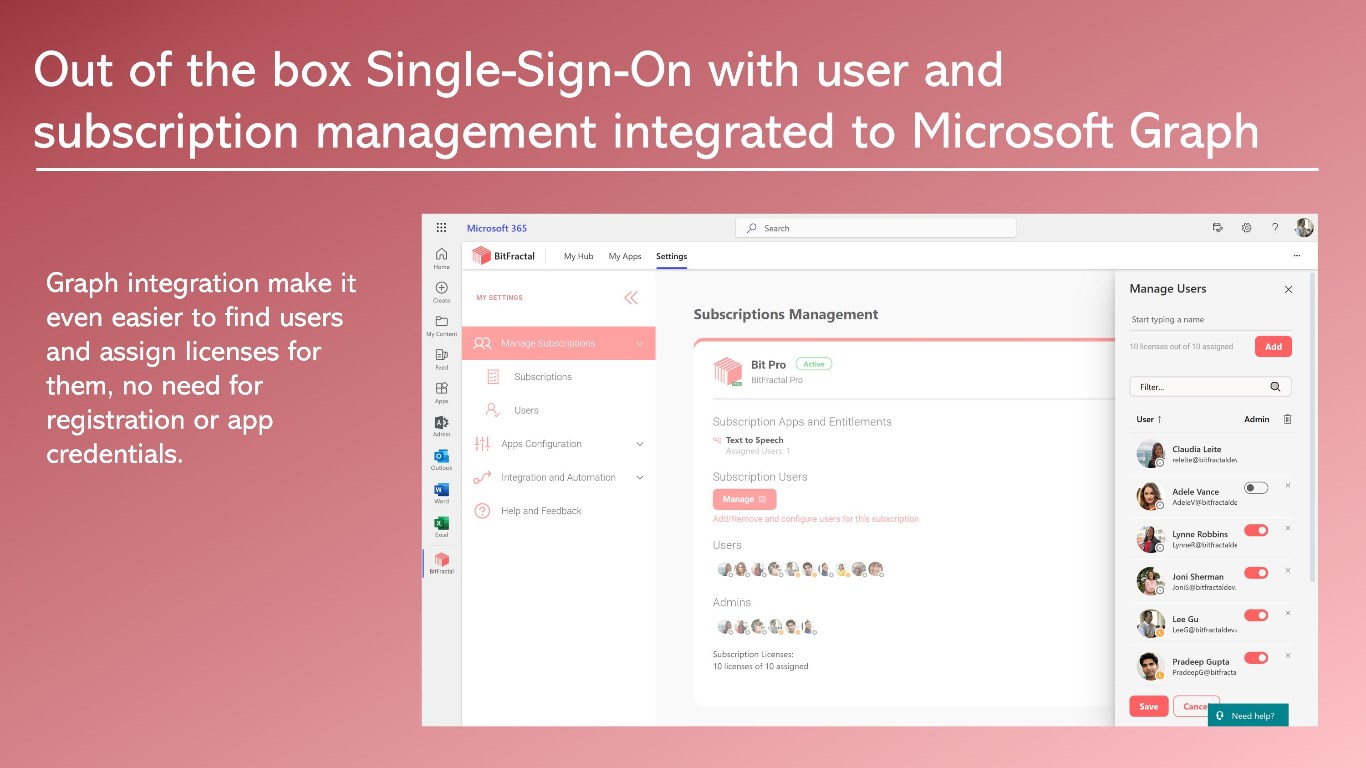1366x768 pixels.
Task: Remove Joni Sherman with the x icon
Action: pyautogui.click(x=1287, y=571)
